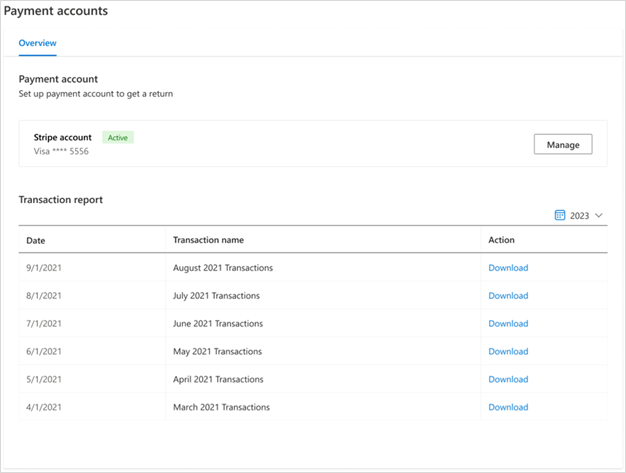Click the Transaction report heading

pyautogui.click(x=61, y=200)
